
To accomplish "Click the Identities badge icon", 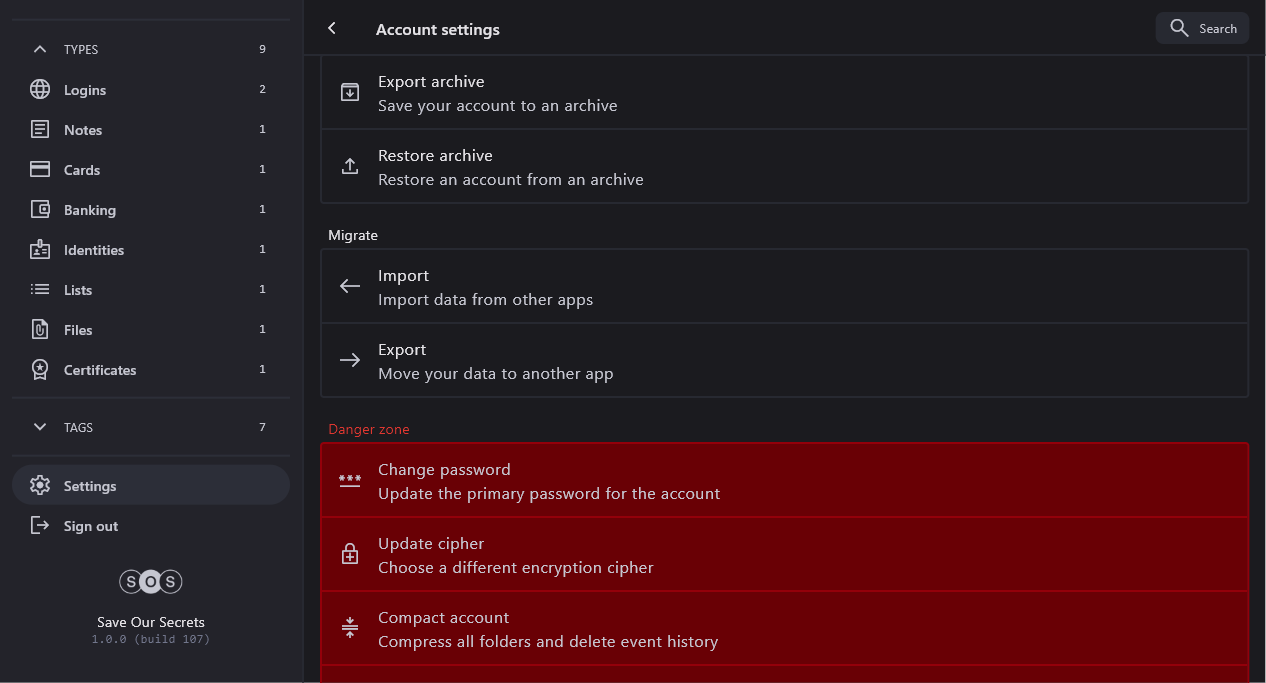I will (x=40, y=249).
